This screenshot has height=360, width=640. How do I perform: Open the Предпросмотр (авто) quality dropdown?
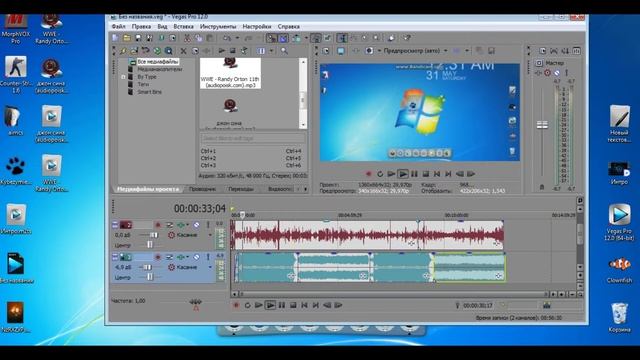(445, 51)
